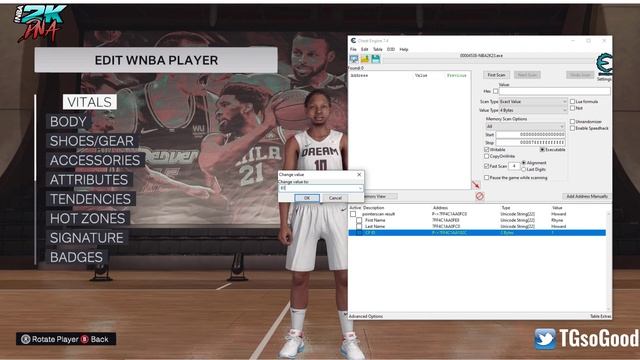Enable the Speedhack checkbox

572,128
